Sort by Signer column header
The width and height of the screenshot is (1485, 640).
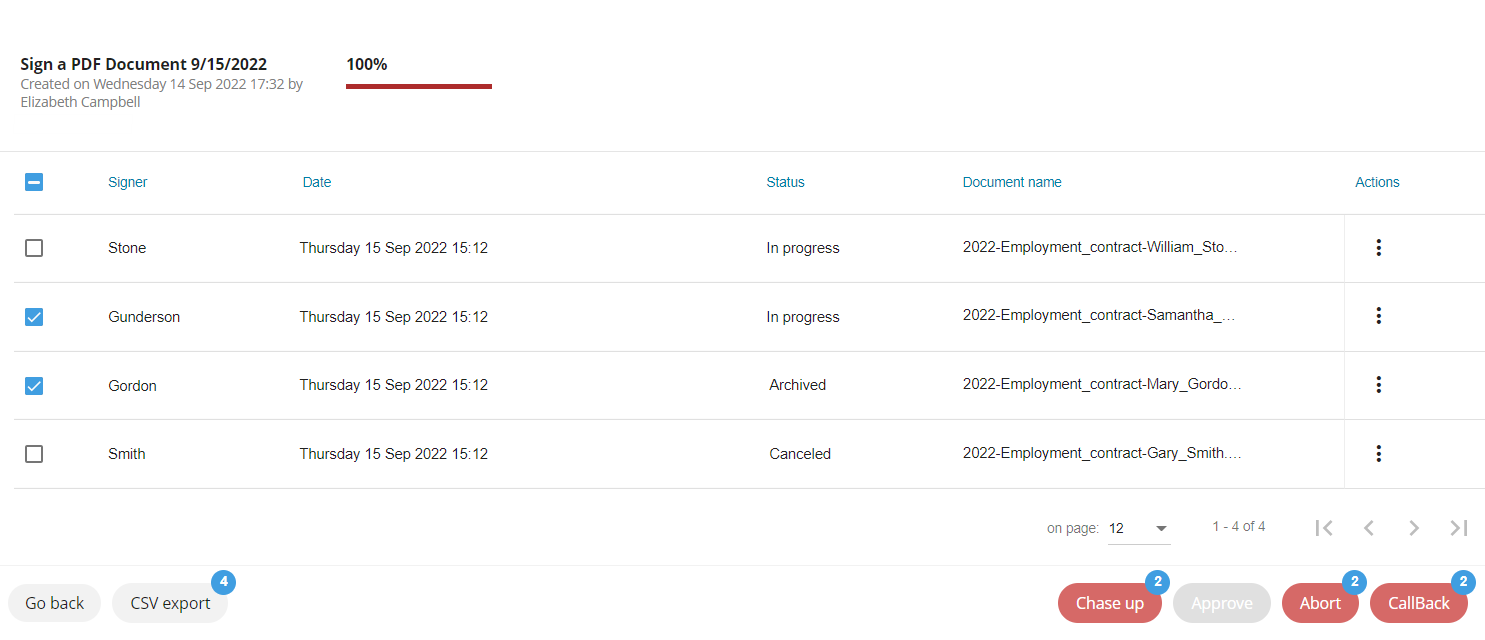click(x=128, y=182)
